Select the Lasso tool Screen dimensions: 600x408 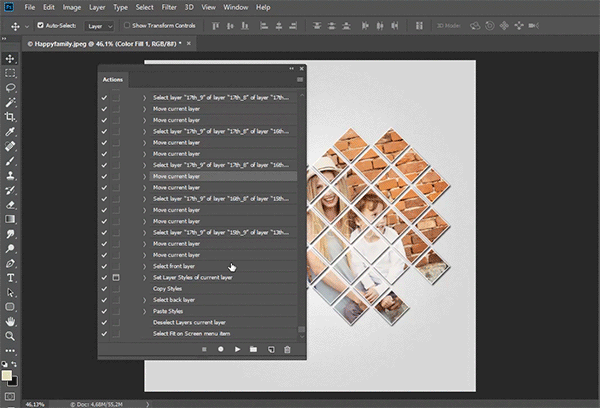point(10,88)
